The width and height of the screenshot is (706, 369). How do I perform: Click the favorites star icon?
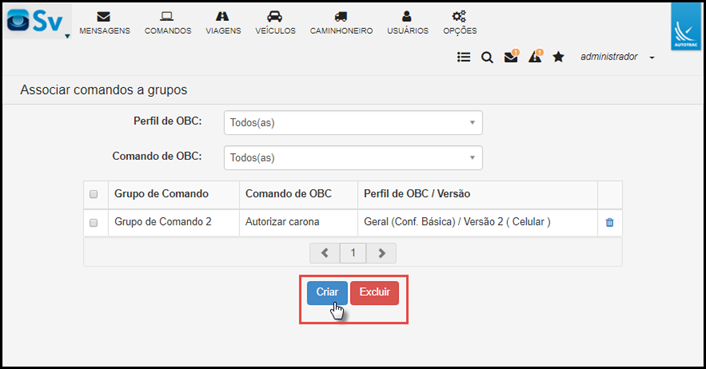[558, 57]
